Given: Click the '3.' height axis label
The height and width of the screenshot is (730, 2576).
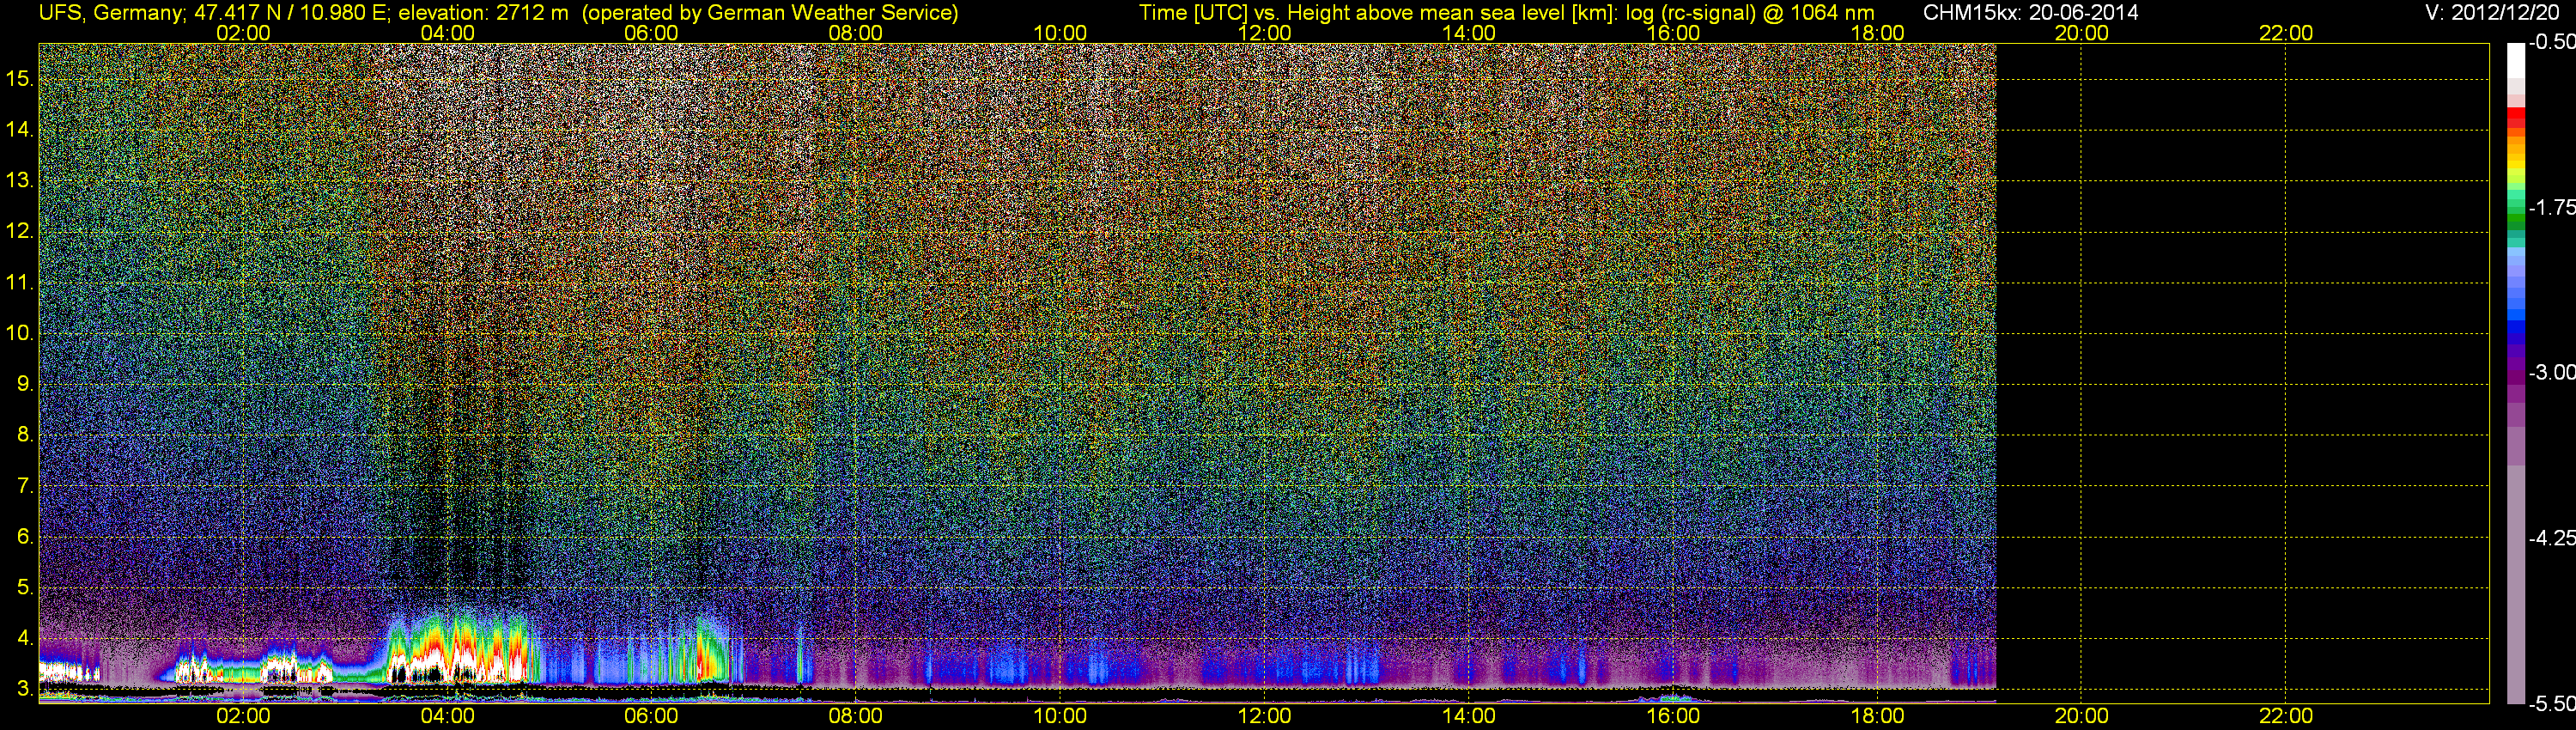Looking at the screenshot, I should tap(24, 689).
